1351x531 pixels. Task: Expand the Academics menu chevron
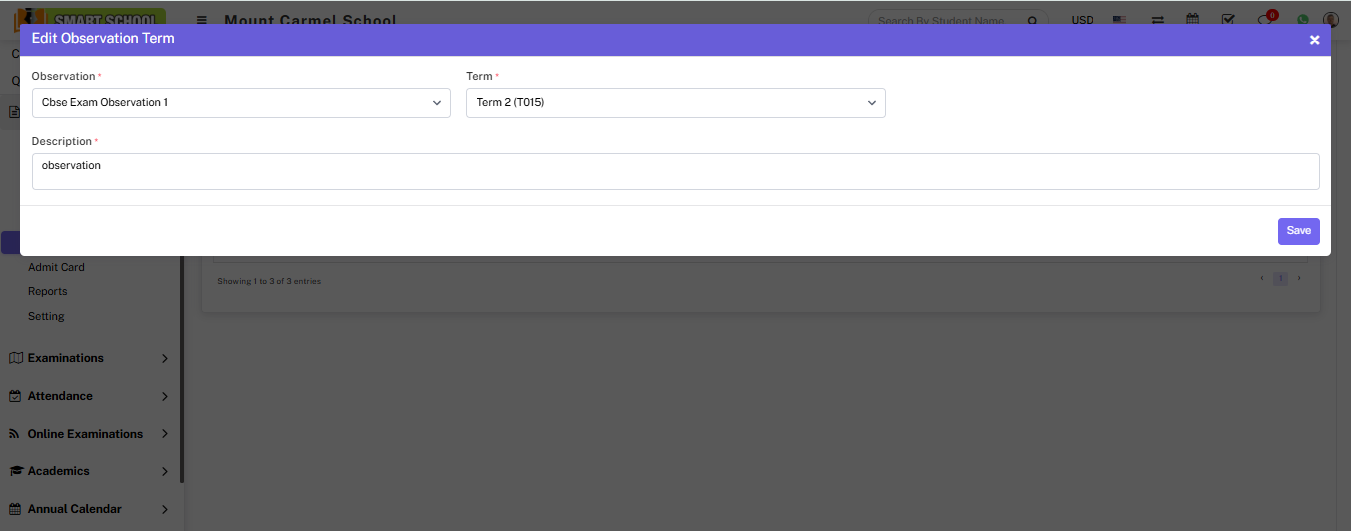pos(165,471)
